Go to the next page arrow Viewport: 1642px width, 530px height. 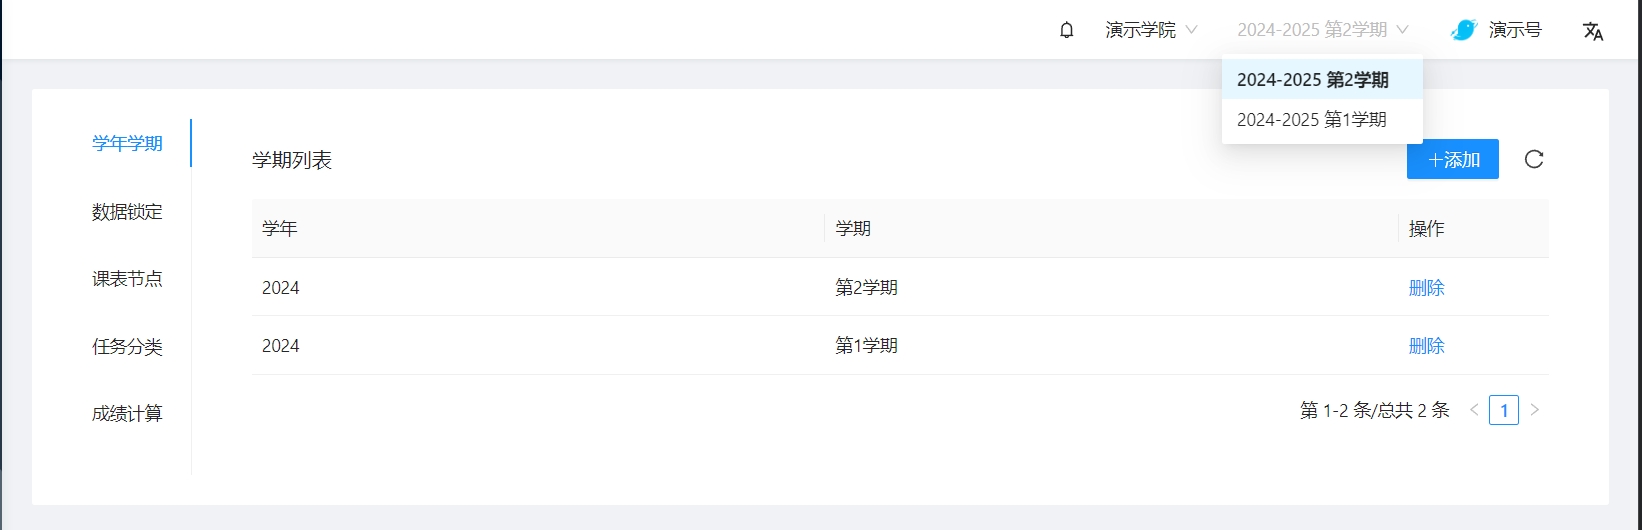(1535, 410)
